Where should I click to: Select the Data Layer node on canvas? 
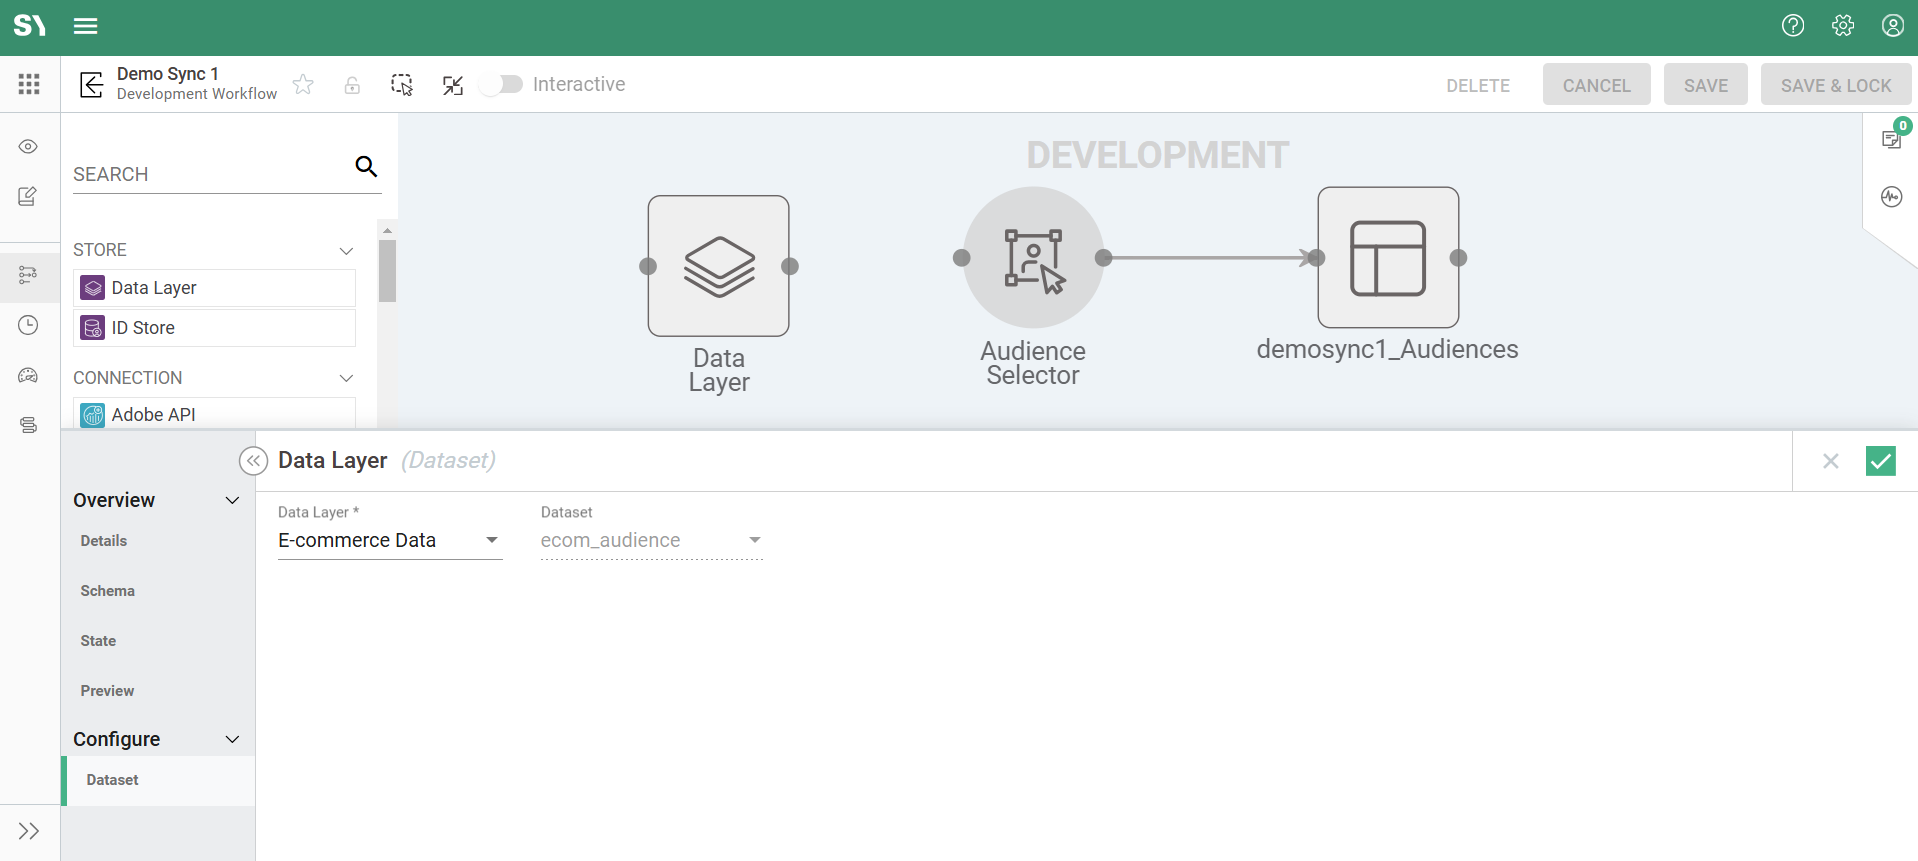pyautogui.click(x=718, y=266)
